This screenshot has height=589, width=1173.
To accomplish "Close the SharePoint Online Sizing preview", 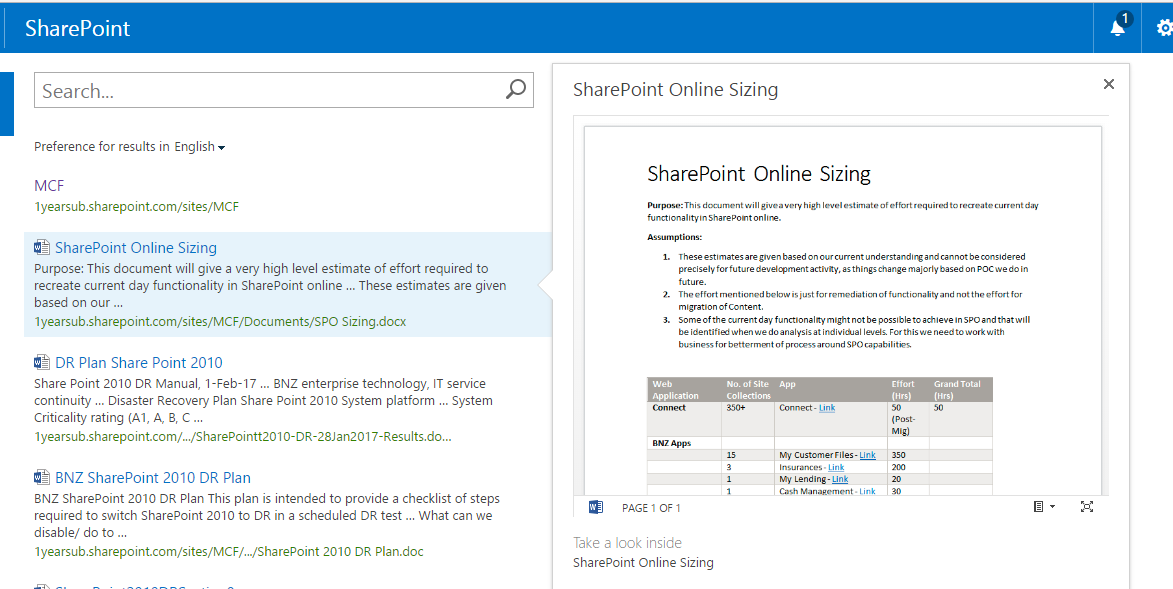I will [x=1109, y=84].
